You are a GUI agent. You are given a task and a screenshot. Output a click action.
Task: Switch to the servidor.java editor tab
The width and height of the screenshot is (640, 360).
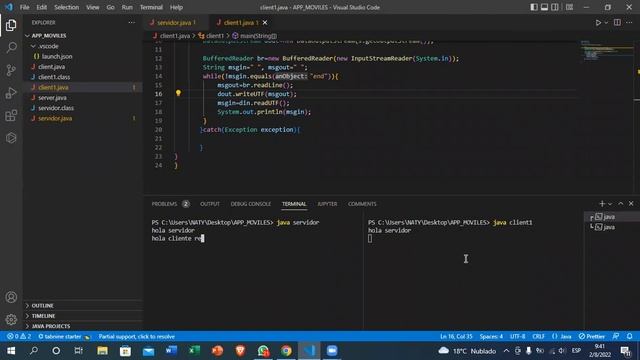click(x=173, y=22)
